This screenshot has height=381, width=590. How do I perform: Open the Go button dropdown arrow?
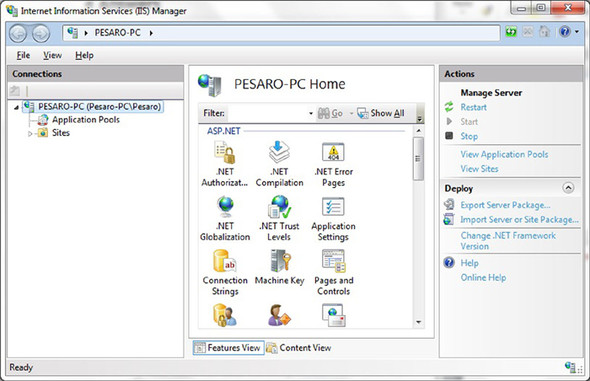point(351,113)
